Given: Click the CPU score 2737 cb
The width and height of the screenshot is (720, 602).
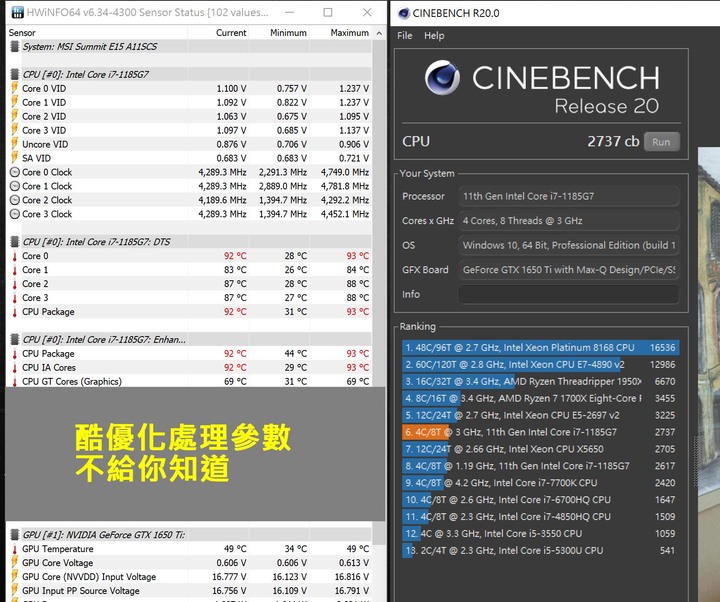Looking at the screenshot, I should [x=613, y=141].
